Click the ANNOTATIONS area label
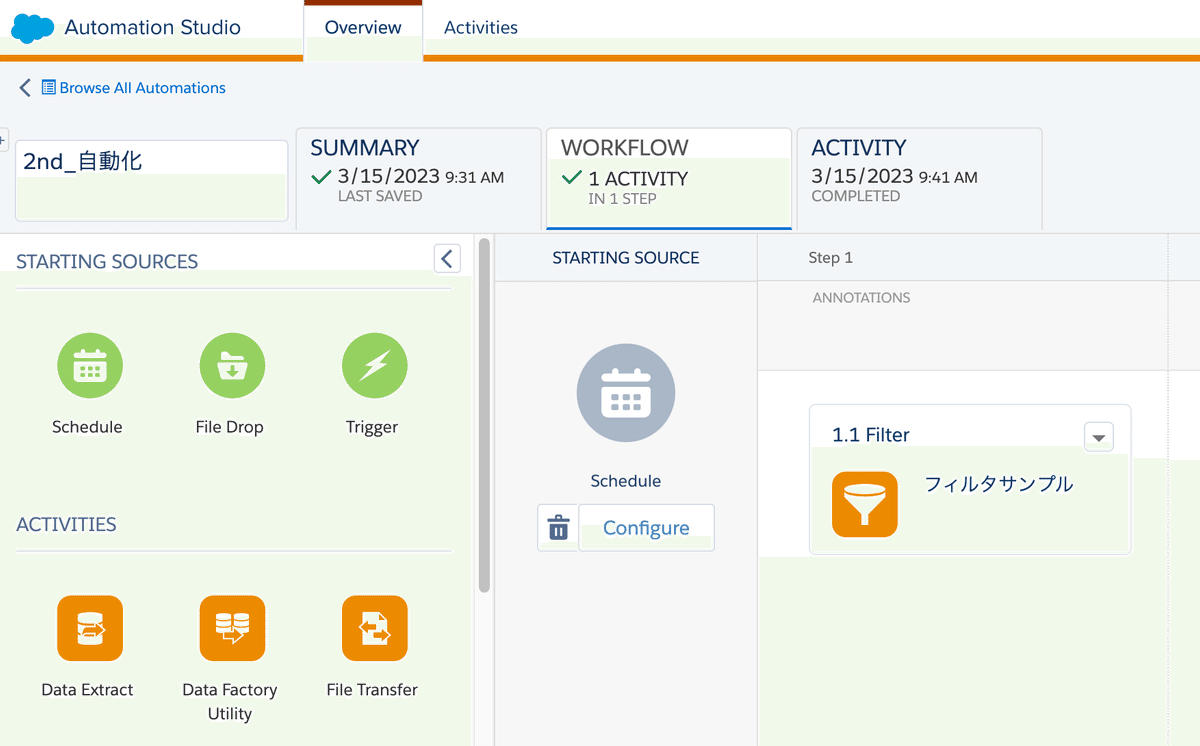This screenshot has width=1200, height=746. [861, 298]
